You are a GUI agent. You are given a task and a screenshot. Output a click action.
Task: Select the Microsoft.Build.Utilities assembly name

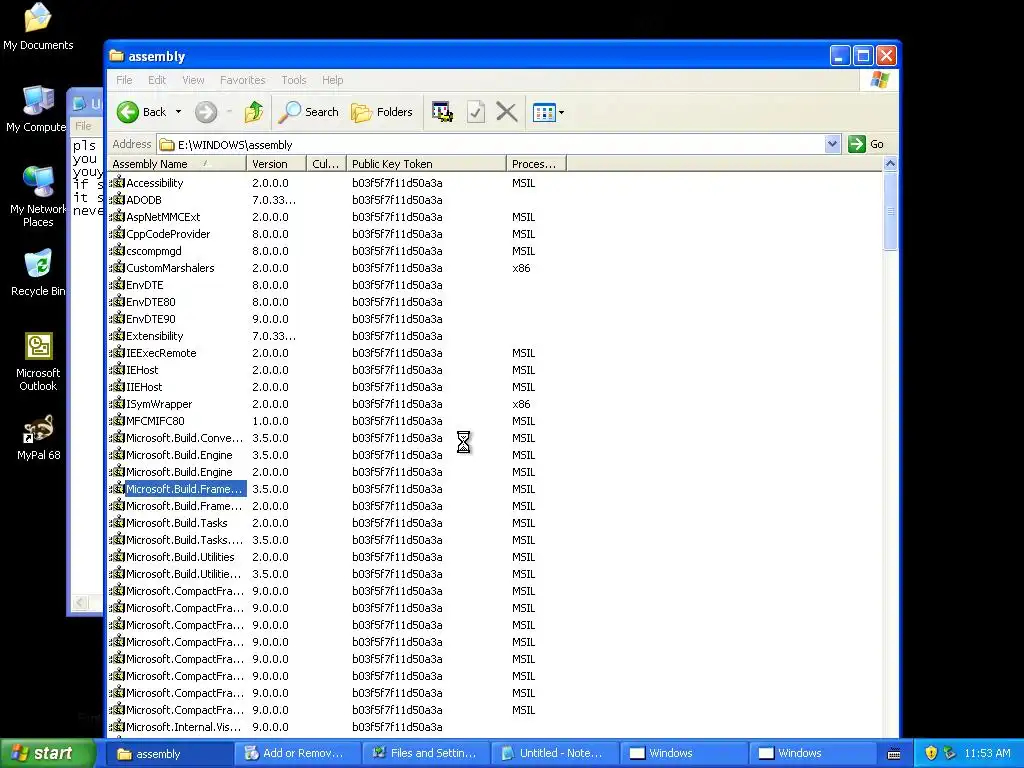click(x=180, y=557)
